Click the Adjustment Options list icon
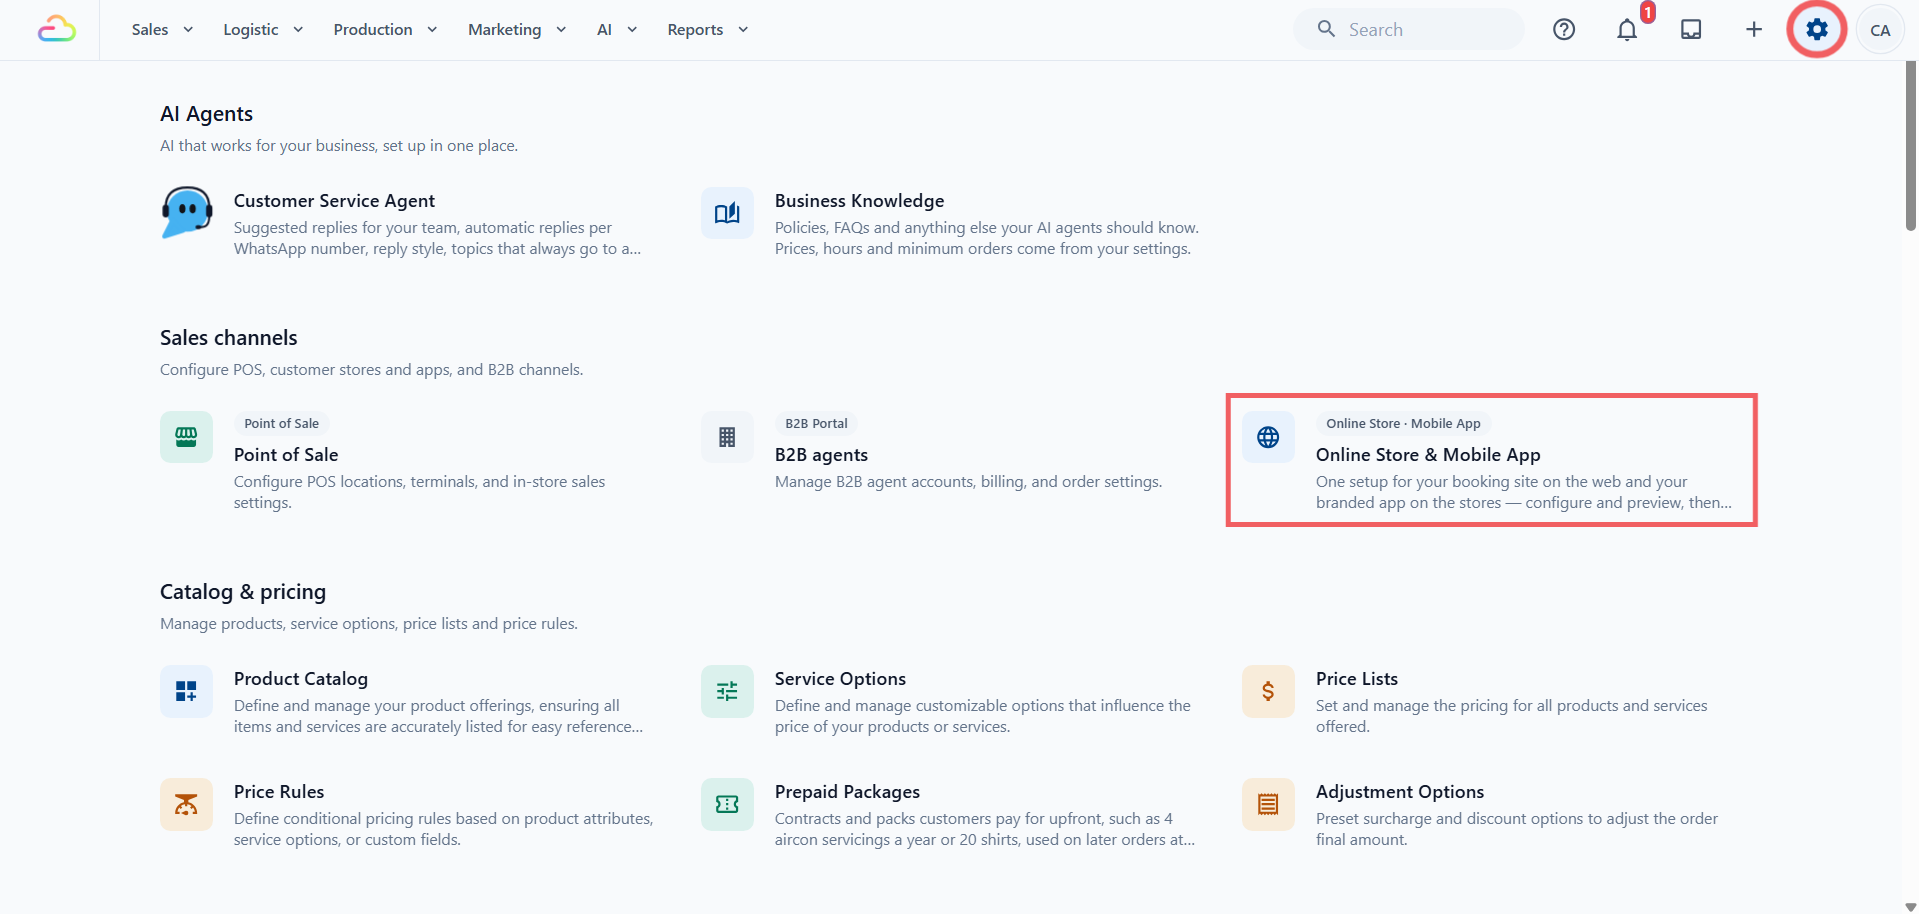Image resolution: width=1920 pixels, height=915 pixels. [1268, 804]
